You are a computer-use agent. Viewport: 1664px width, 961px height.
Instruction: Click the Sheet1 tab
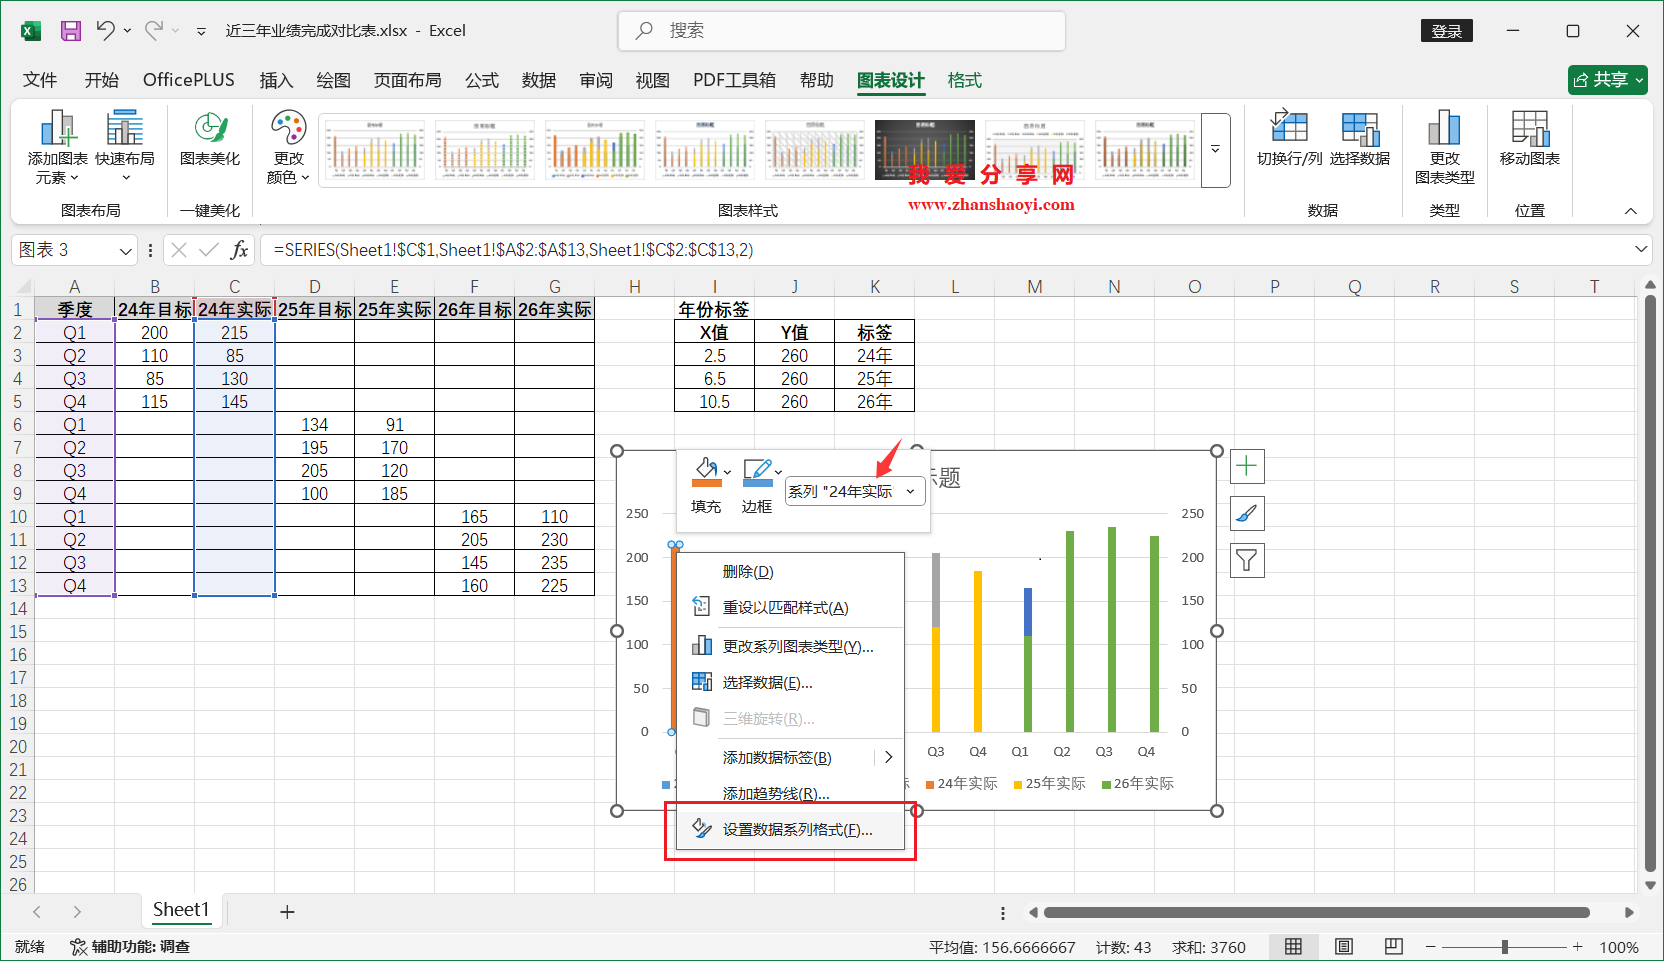(181, 910)
